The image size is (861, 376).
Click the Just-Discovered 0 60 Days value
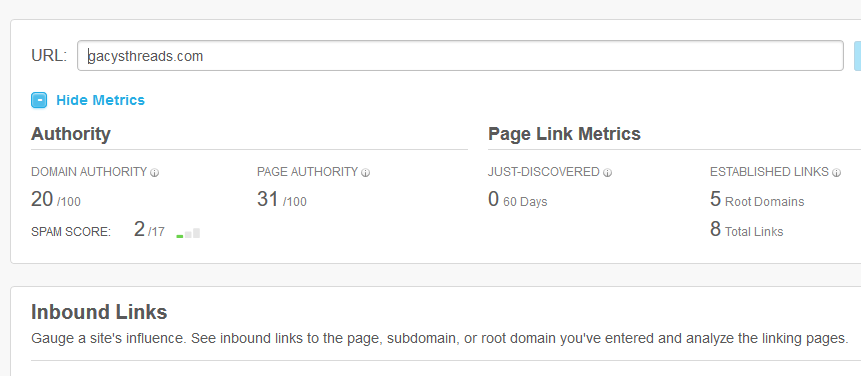(517, 199)
